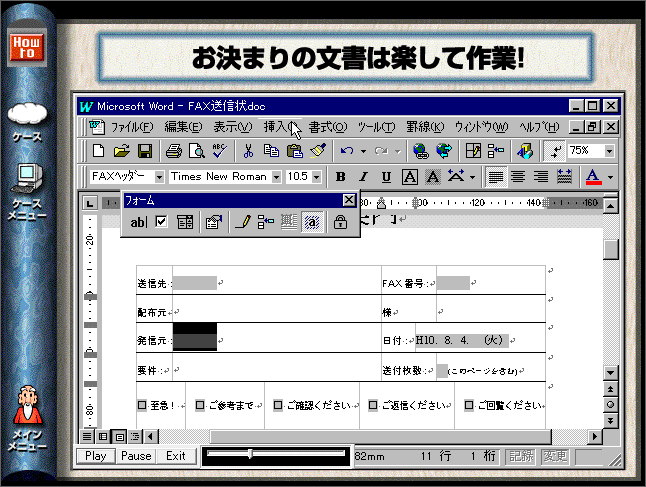Viewport: 646px width, 487px height.
Task: Open Tables and Borders icon
Action: tap(473, 151)
